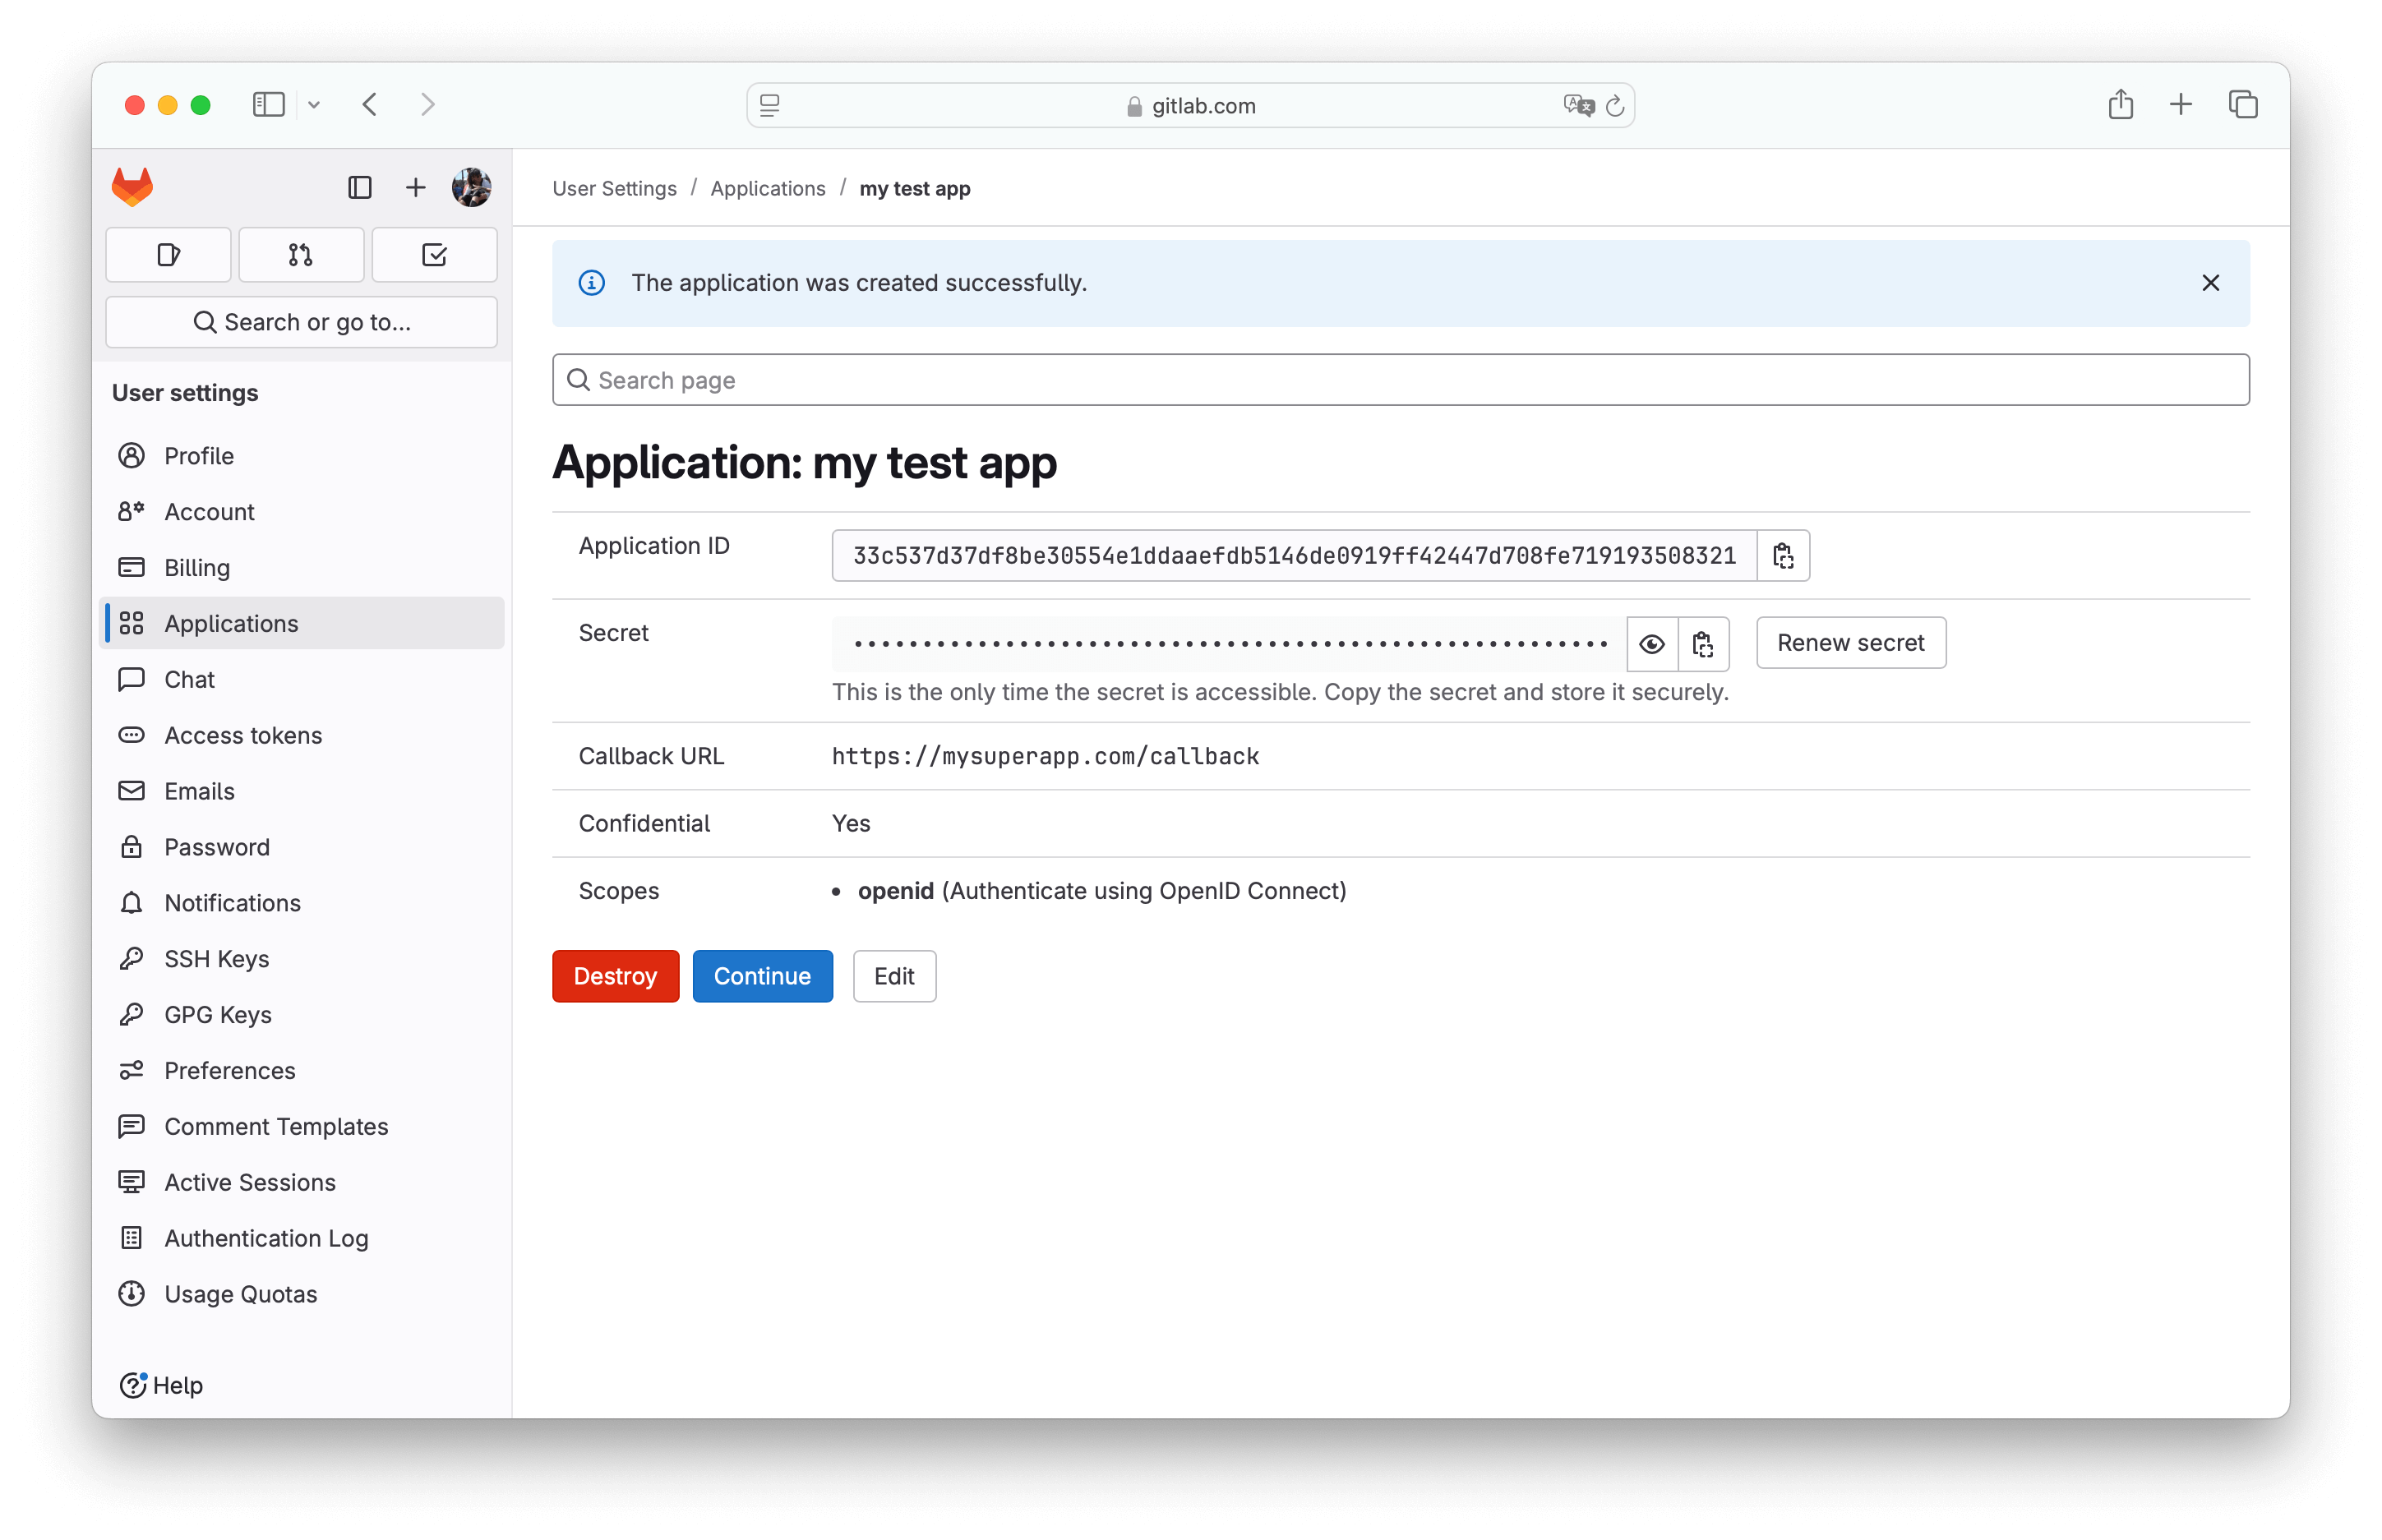2382x1540 pixels.
Task: Create new item with plus icon
Action: pyautogui.click(x=415, y=187)
